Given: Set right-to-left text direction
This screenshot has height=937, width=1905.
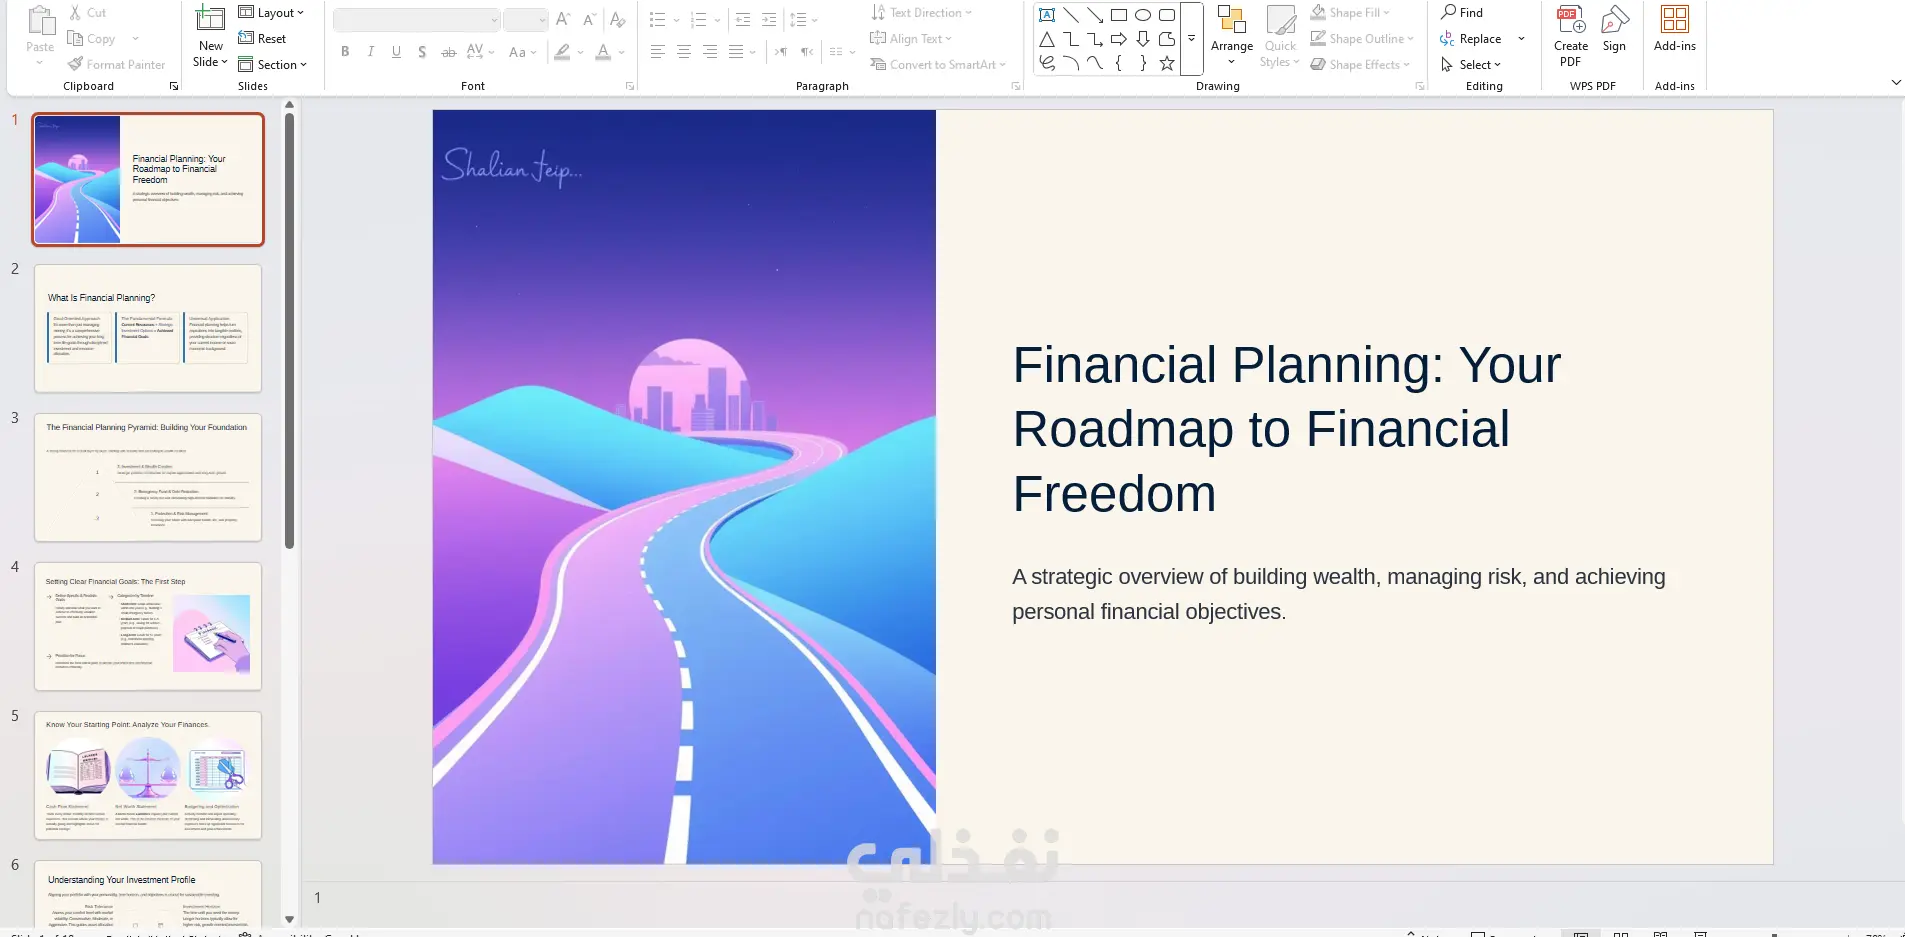Looking at the screenshot, I should (807, 52).
